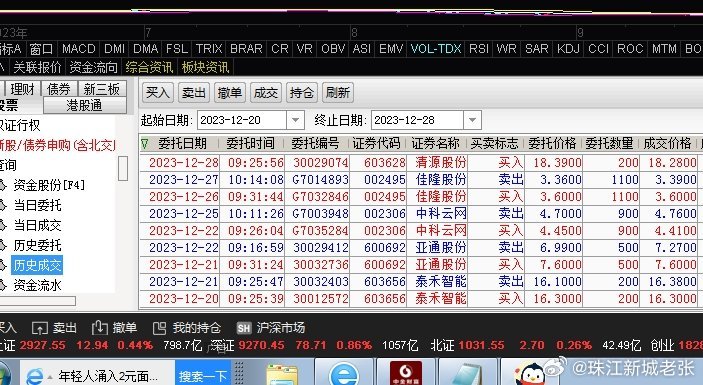This screenshot has width=703, height=385.
Task: Click arrow icon beside 历史委托
Action: [x=3, y=245]
